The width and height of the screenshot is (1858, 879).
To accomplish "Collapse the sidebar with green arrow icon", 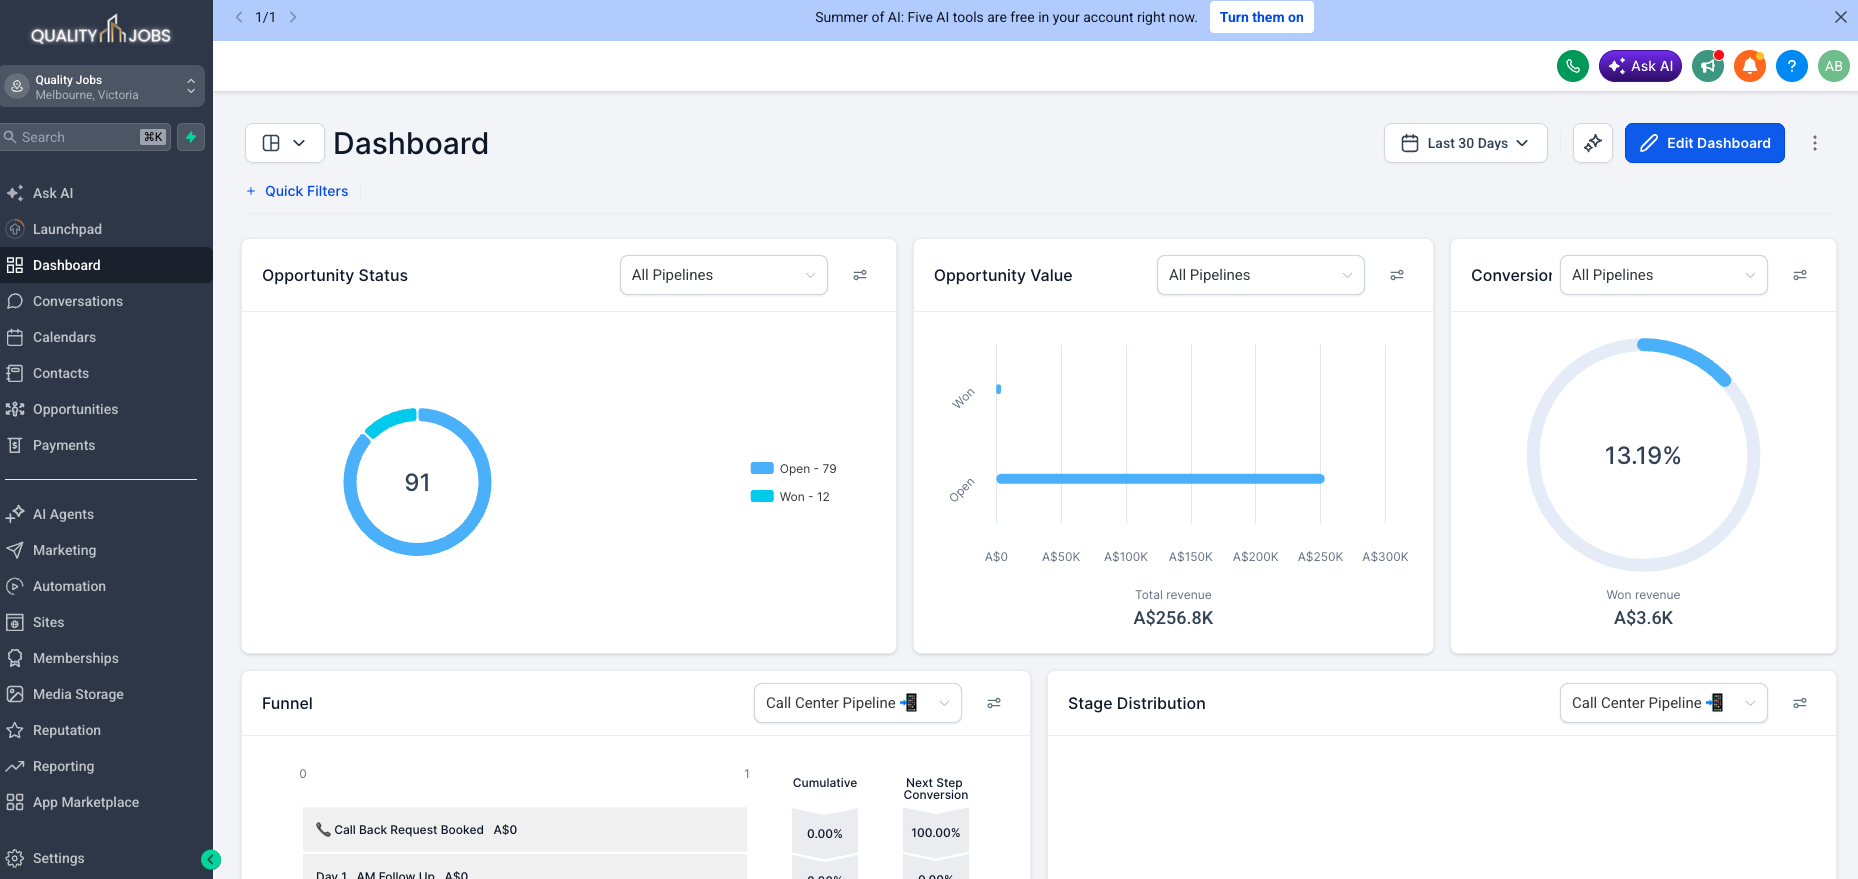I will (211, 859).
